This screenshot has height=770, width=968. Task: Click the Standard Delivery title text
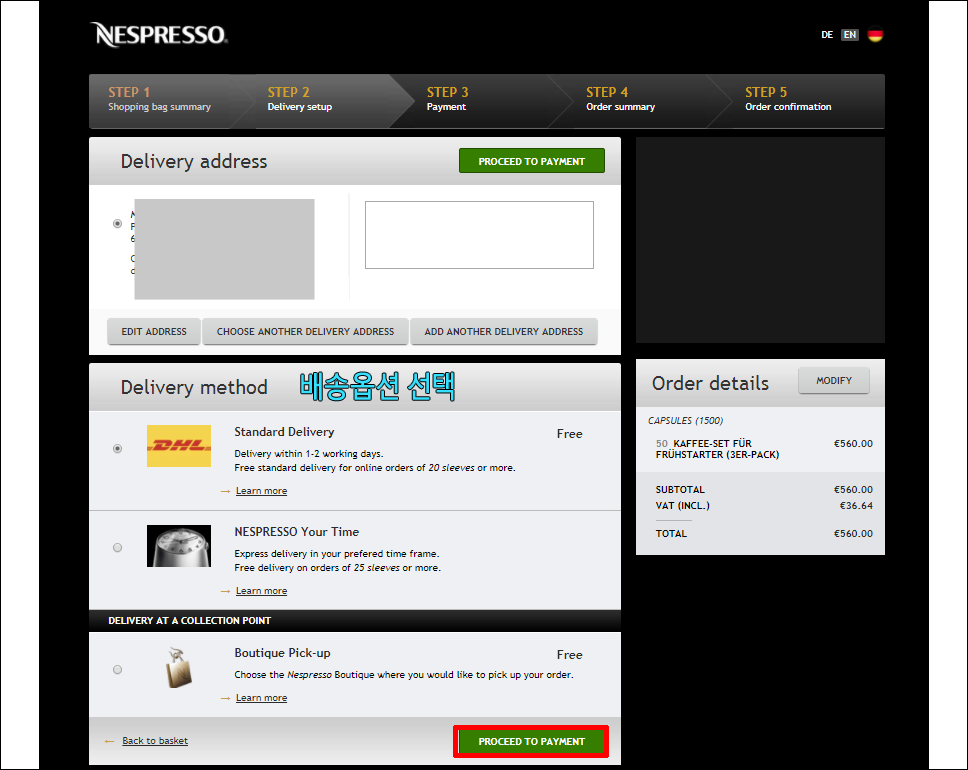(x=284, y=432)
